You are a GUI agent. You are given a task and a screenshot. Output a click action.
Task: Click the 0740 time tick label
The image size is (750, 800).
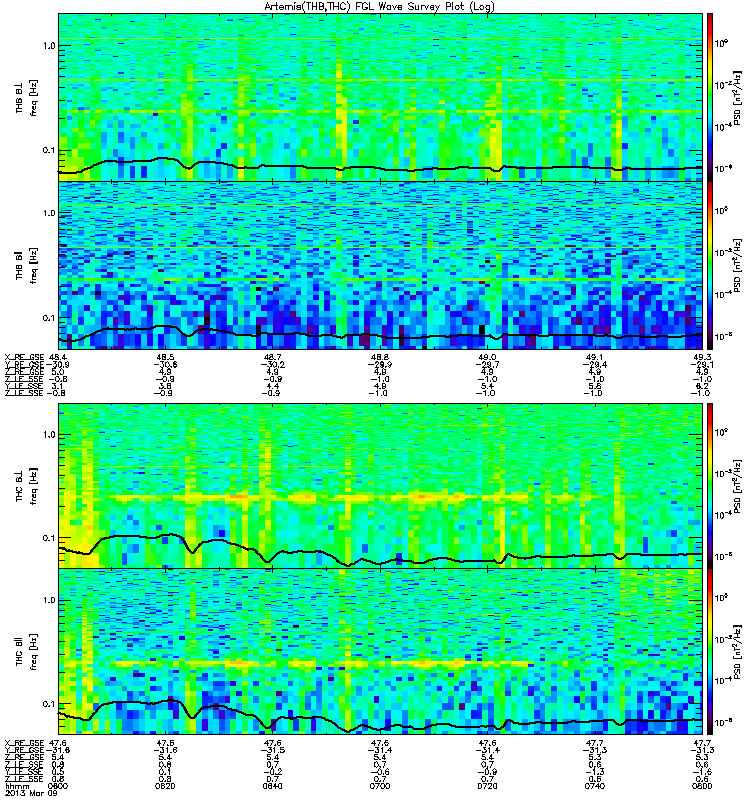click(595, 786)
